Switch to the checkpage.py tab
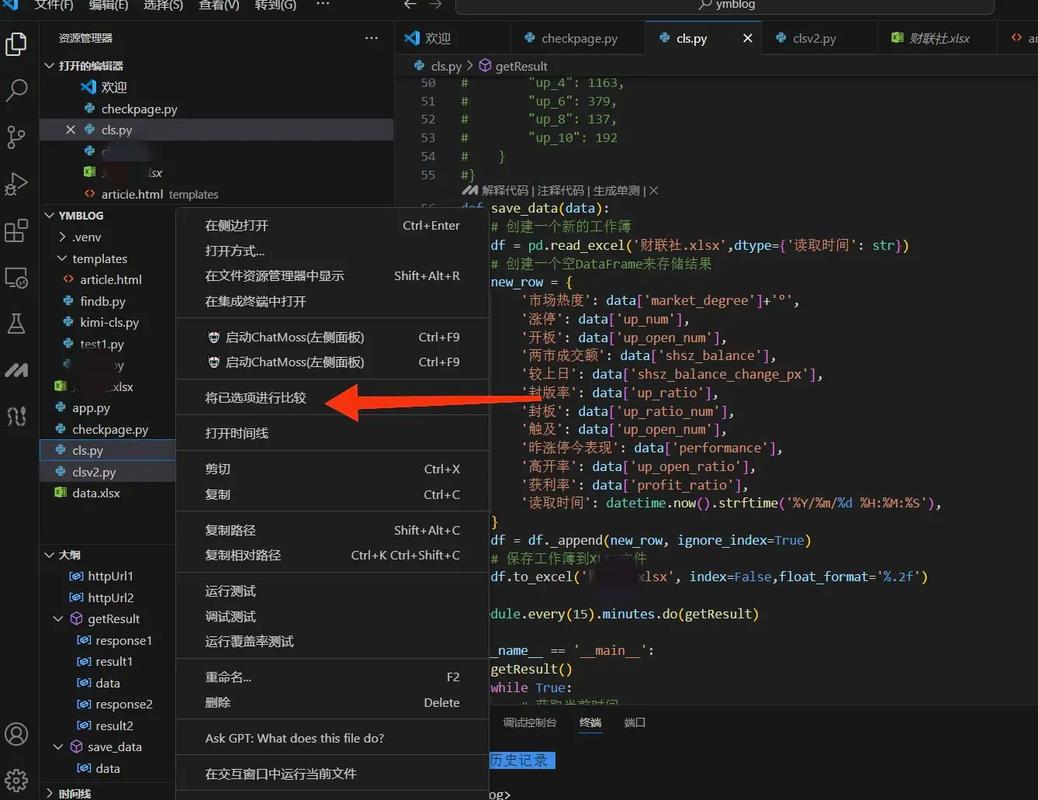The width and height of the screenshot is (1038, 800). point(578,37)
